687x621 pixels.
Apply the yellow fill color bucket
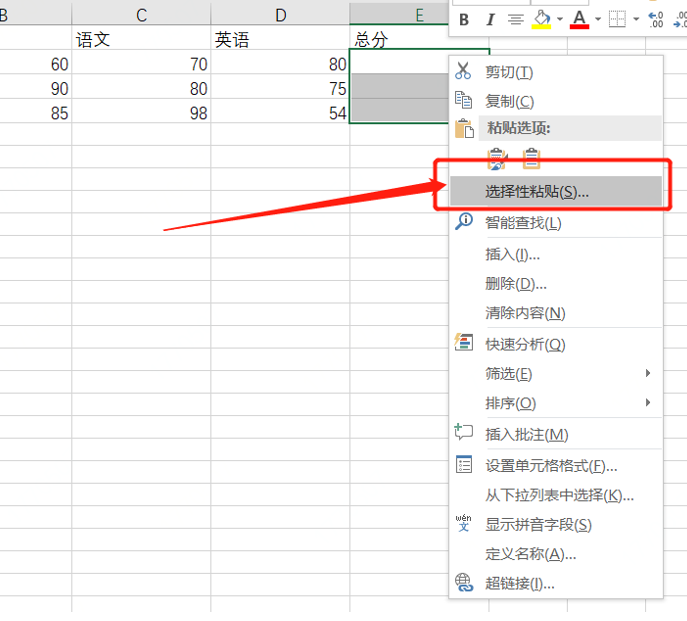click(542, 20)
